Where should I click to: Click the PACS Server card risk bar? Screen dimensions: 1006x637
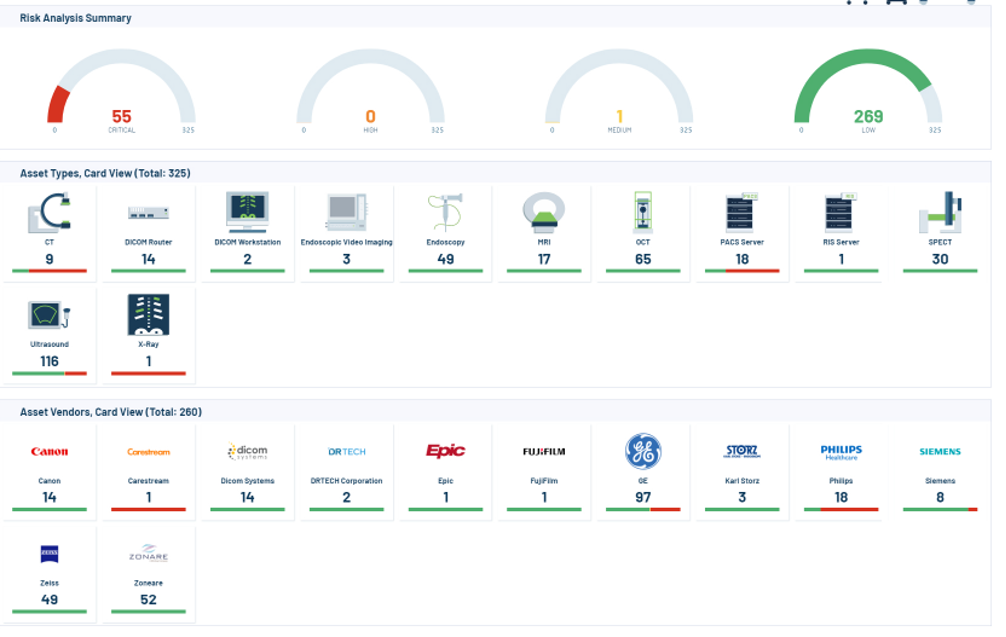coord(742,271)
